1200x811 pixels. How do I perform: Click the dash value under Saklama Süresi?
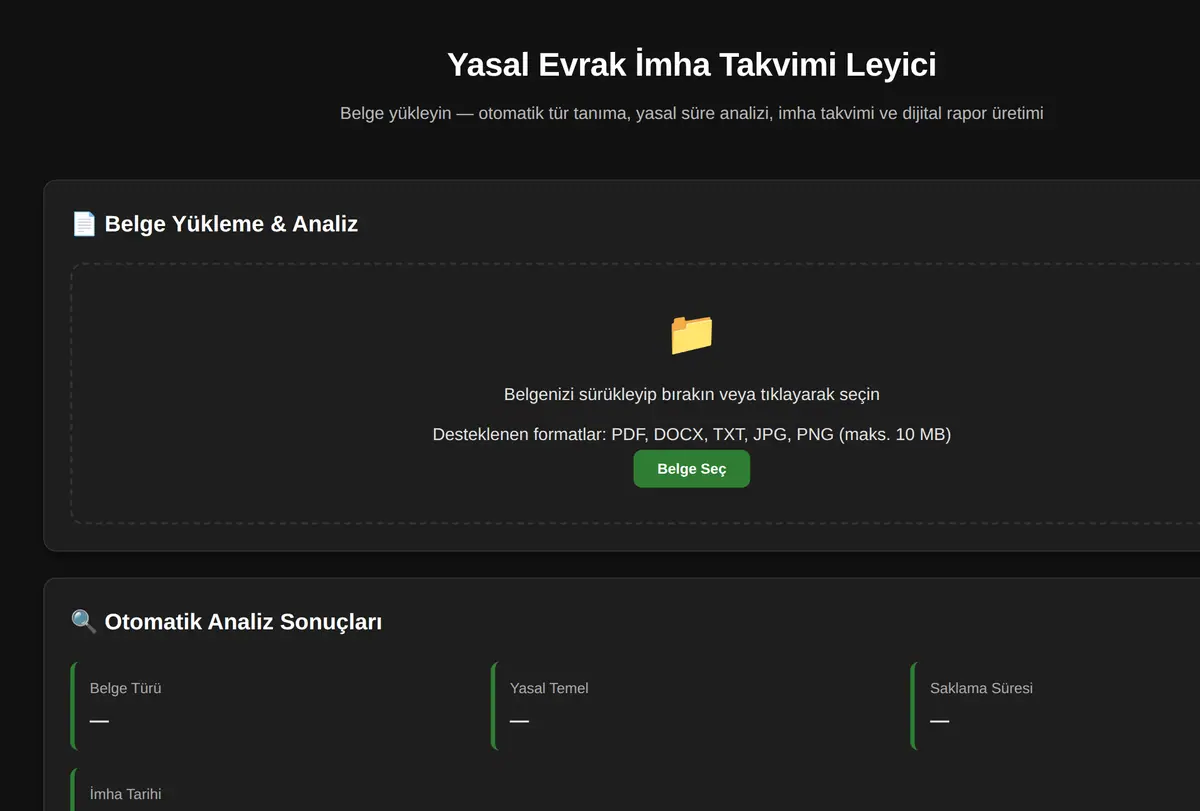point(939,720)
